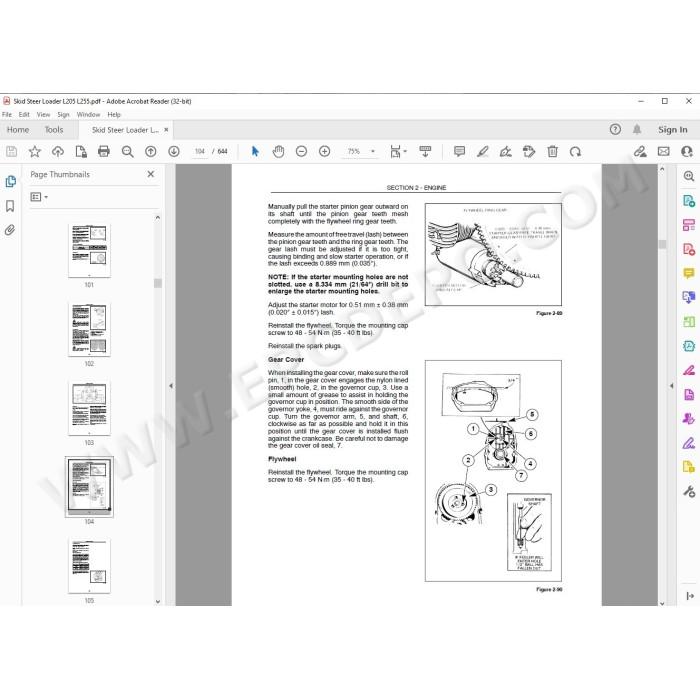Open the Bookmarks panel icon

[x=10, y=206]
